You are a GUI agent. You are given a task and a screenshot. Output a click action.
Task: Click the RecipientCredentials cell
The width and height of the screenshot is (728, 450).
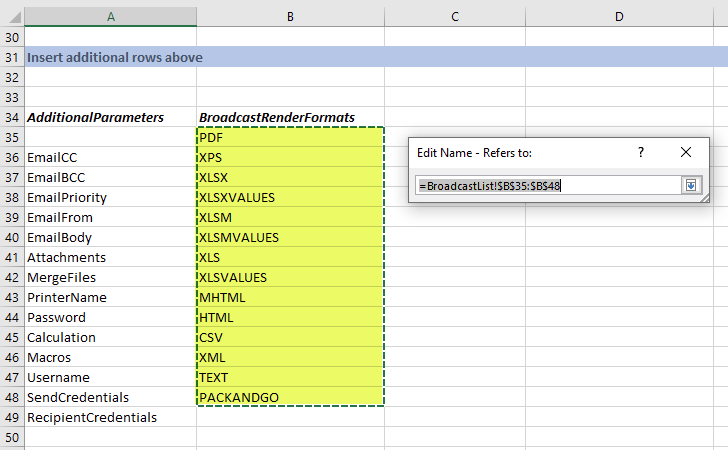tap(110, 417)
